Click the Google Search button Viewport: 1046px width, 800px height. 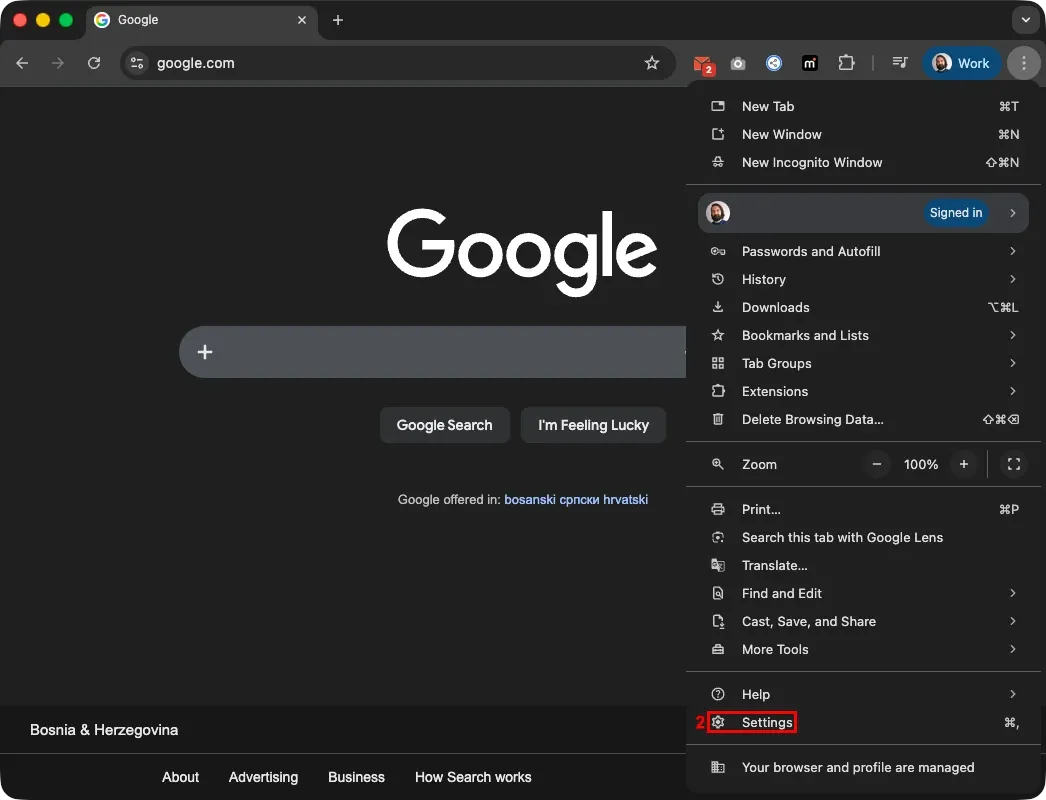[x=444, y=425]
